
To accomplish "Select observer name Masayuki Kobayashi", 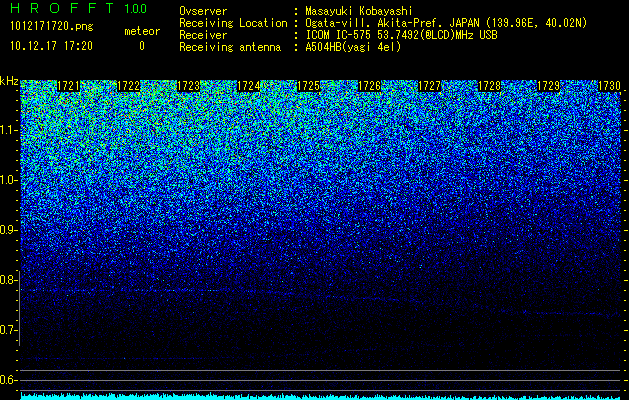I will pos(359,11).
